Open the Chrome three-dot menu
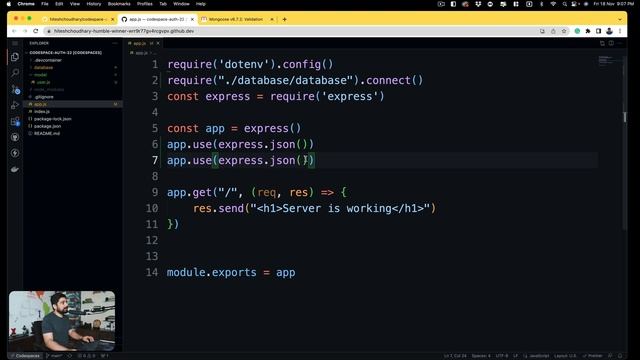 pyautogui.click(x=620, y=31)
